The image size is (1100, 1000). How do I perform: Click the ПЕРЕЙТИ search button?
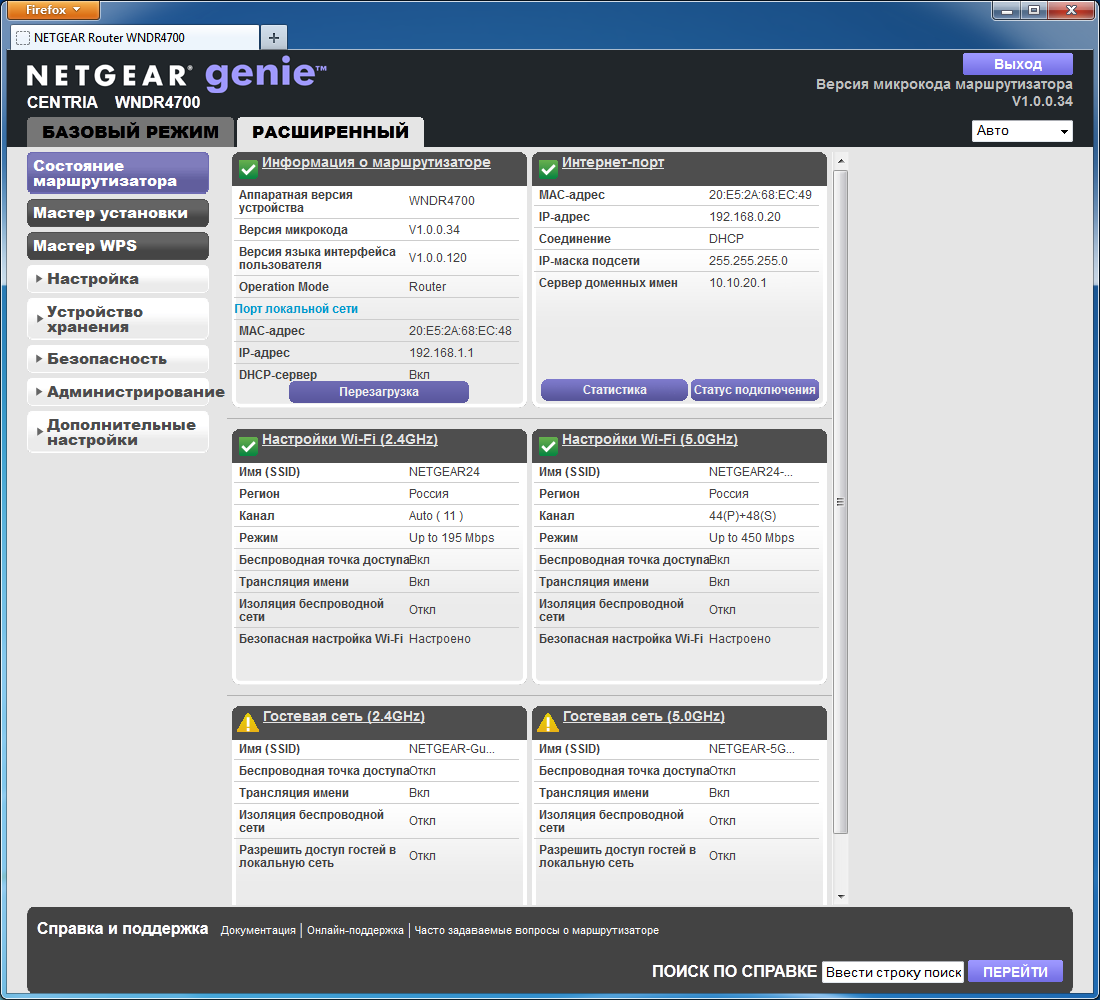pyautogui.click(x=1015, y=972)
